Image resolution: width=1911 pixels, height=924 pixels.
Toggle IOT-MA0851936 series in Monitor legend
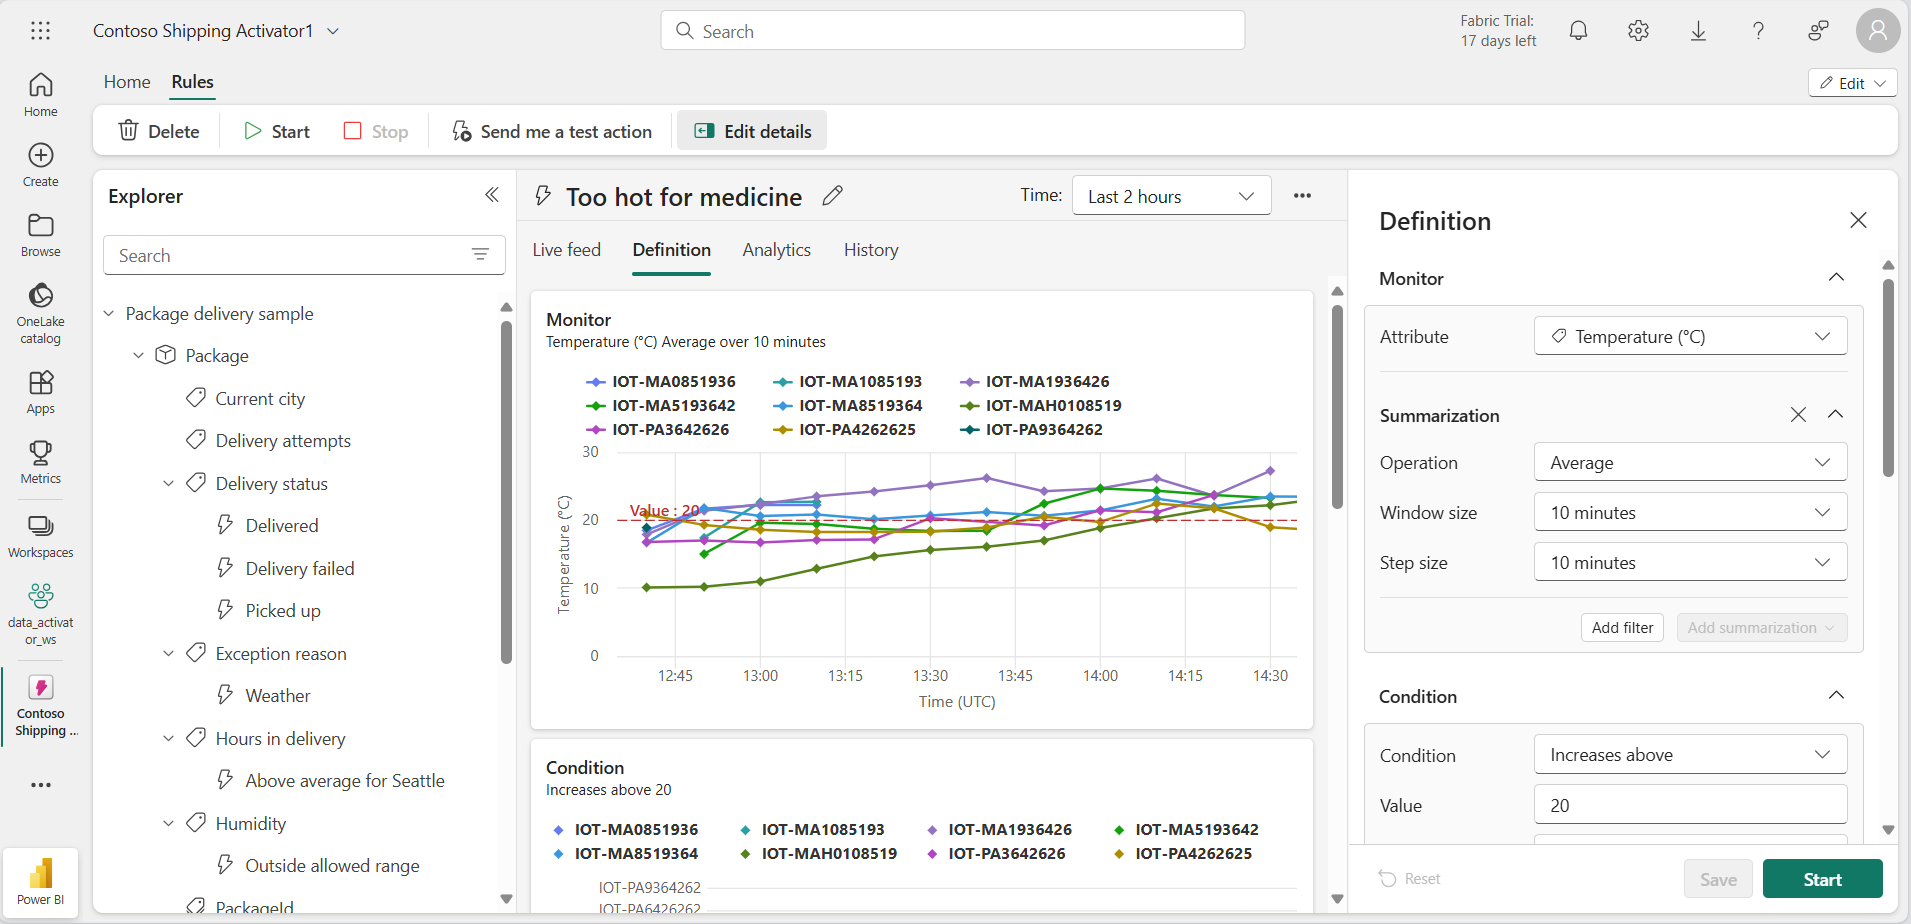tap(661, 382)
